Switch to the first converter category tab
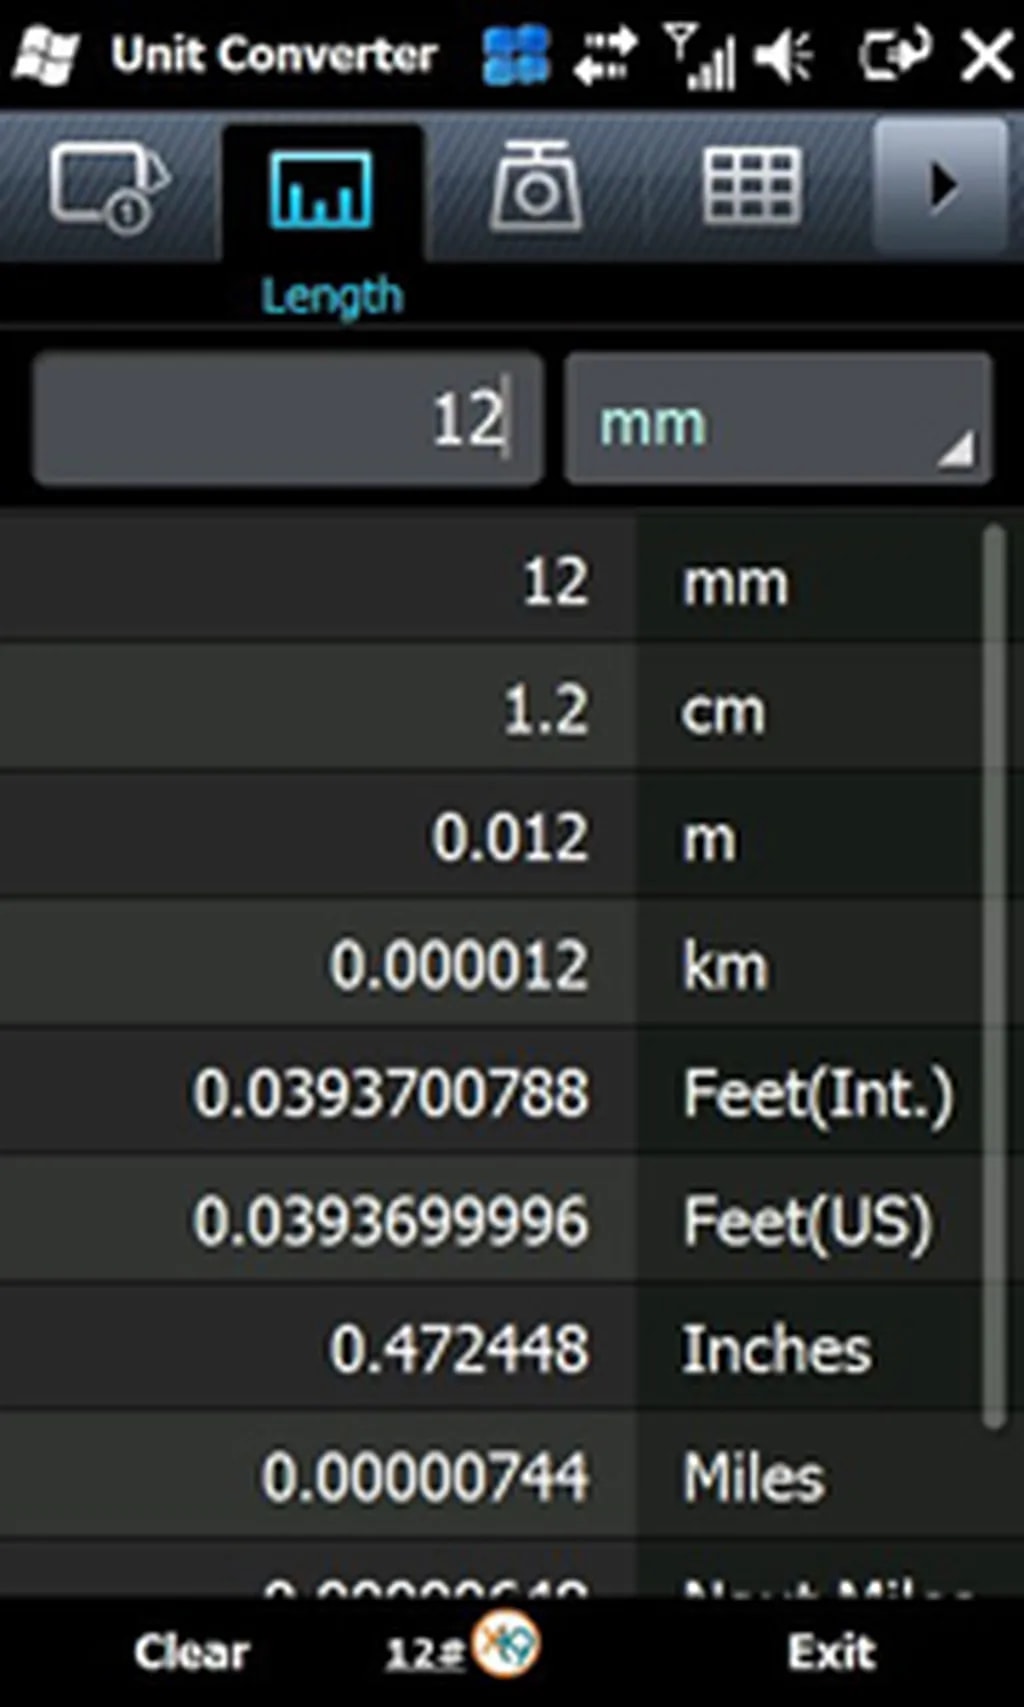The image size is (1024, 1707). coord(108,187)
